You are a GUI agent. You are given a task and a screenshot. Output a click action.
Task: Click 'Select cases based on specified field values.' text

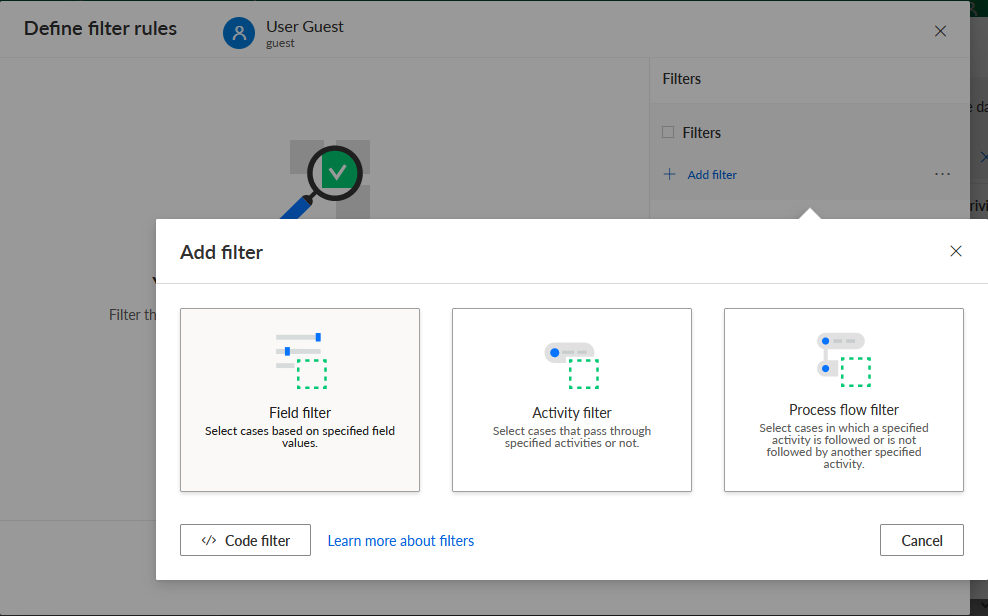coord(300,436)
